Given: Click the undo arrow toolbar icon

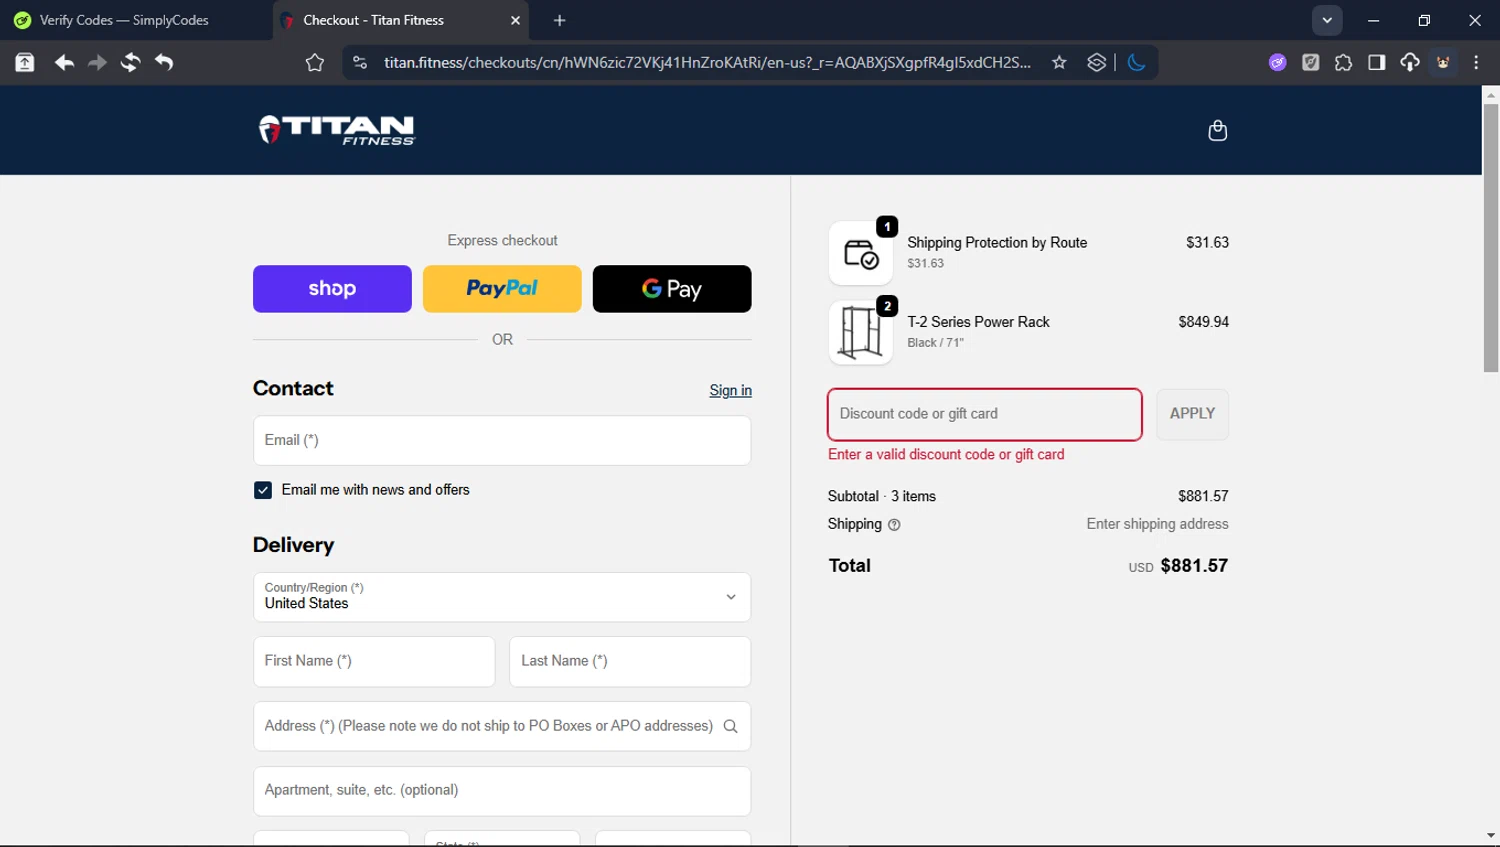Looking at the screenshot, I should (164, 63).
